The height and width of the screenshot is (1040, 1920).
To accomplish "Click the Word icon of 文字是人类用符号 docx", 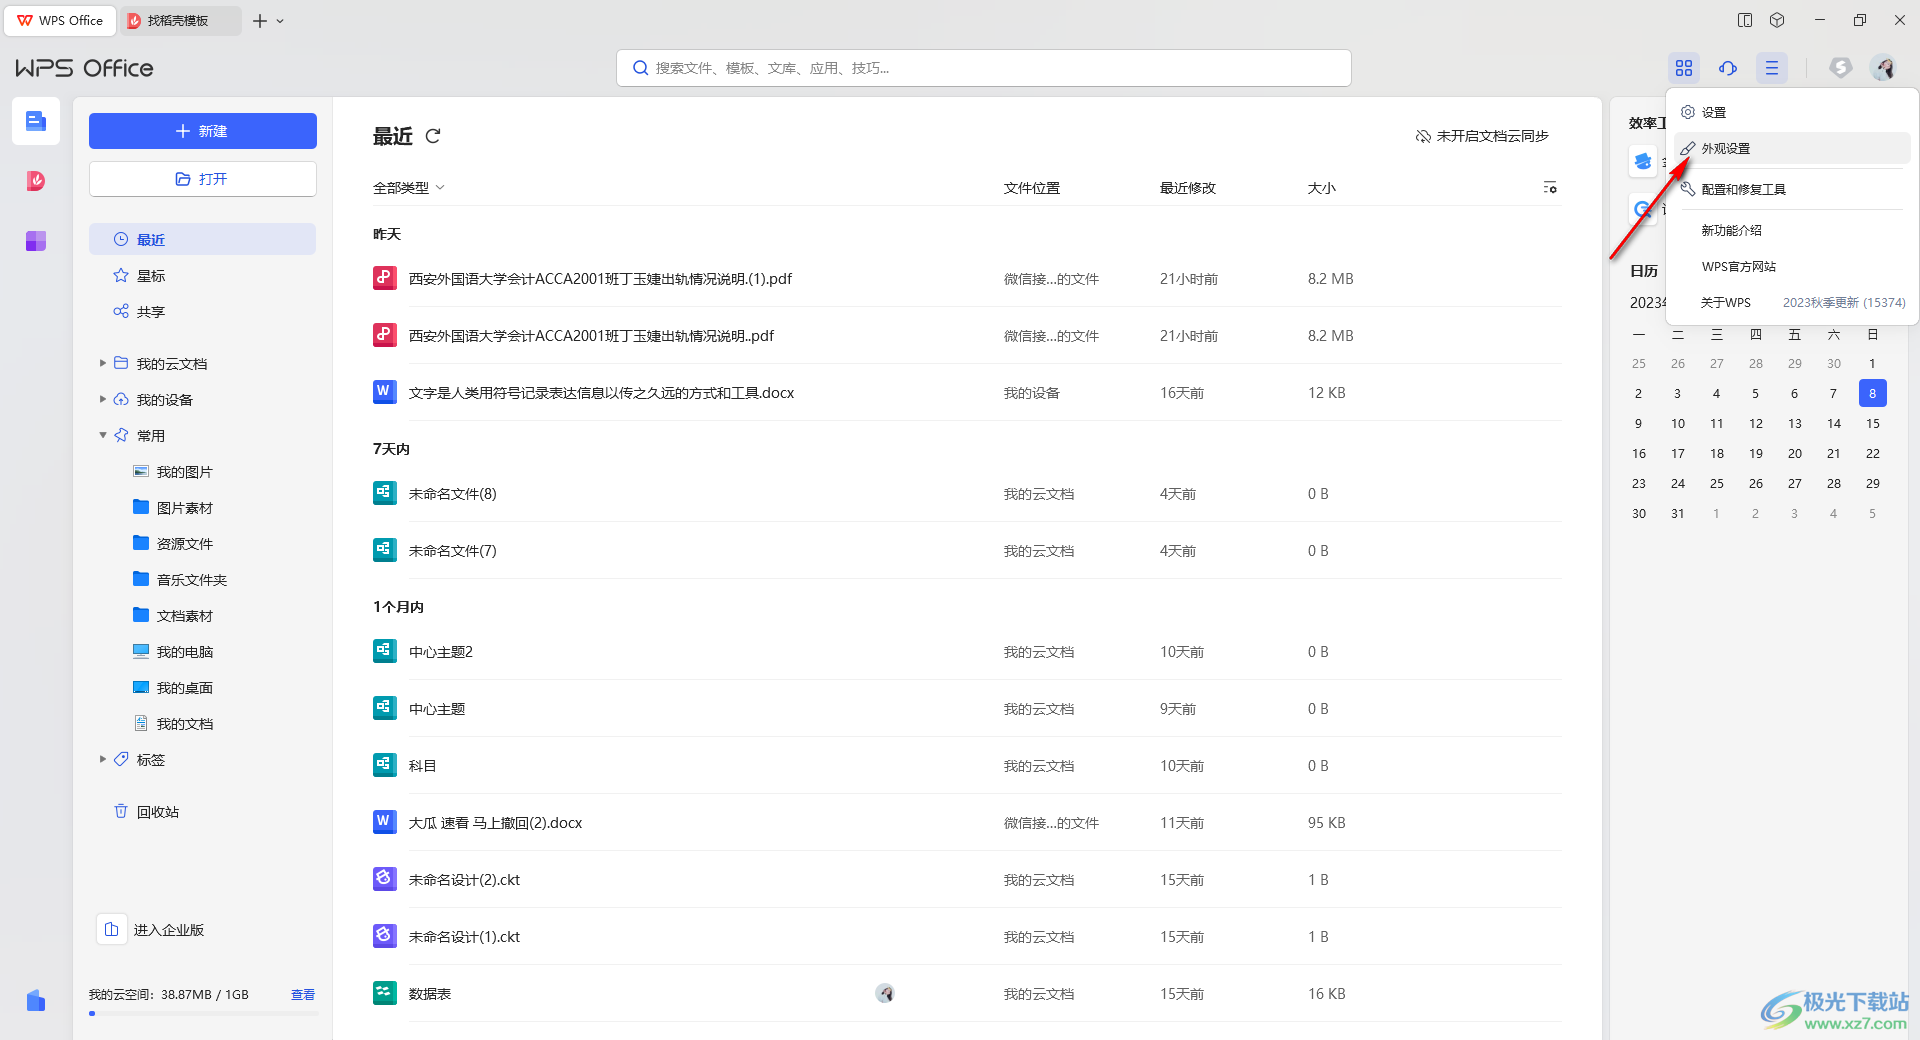I will click(385, 392).
